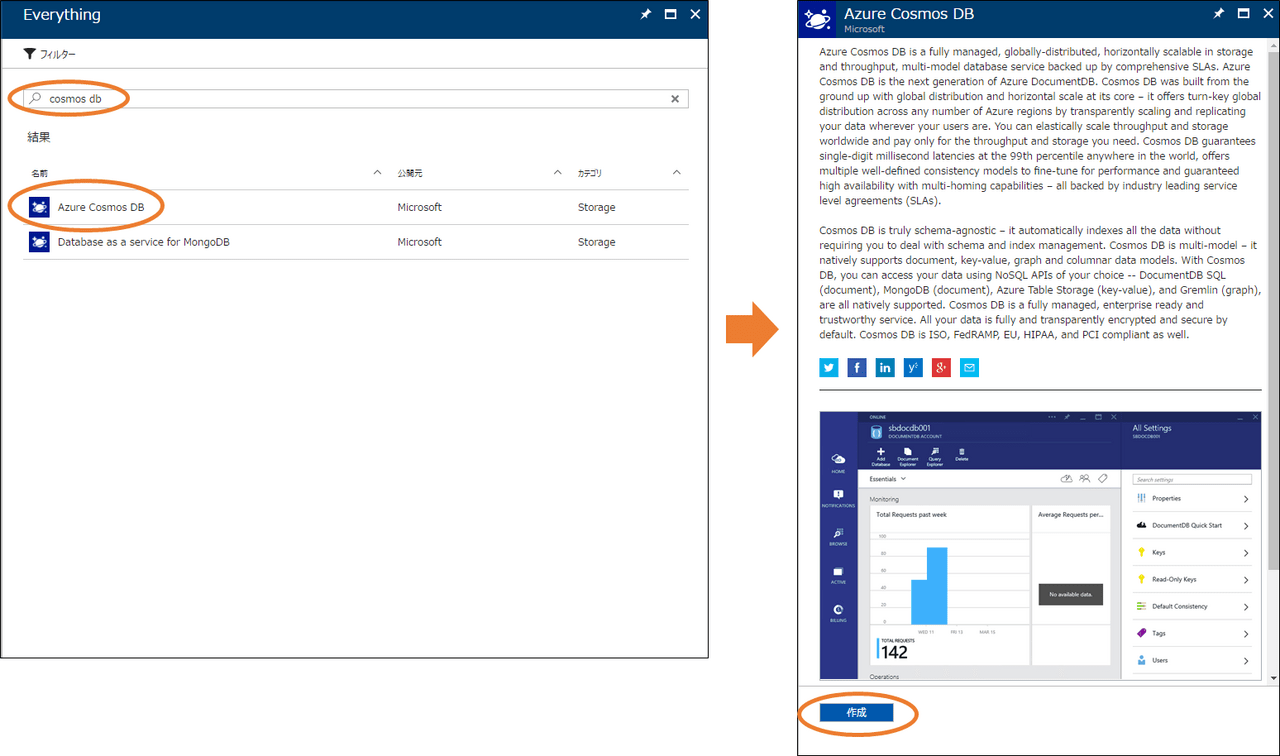Pin the Everything blade

(646, 15)
